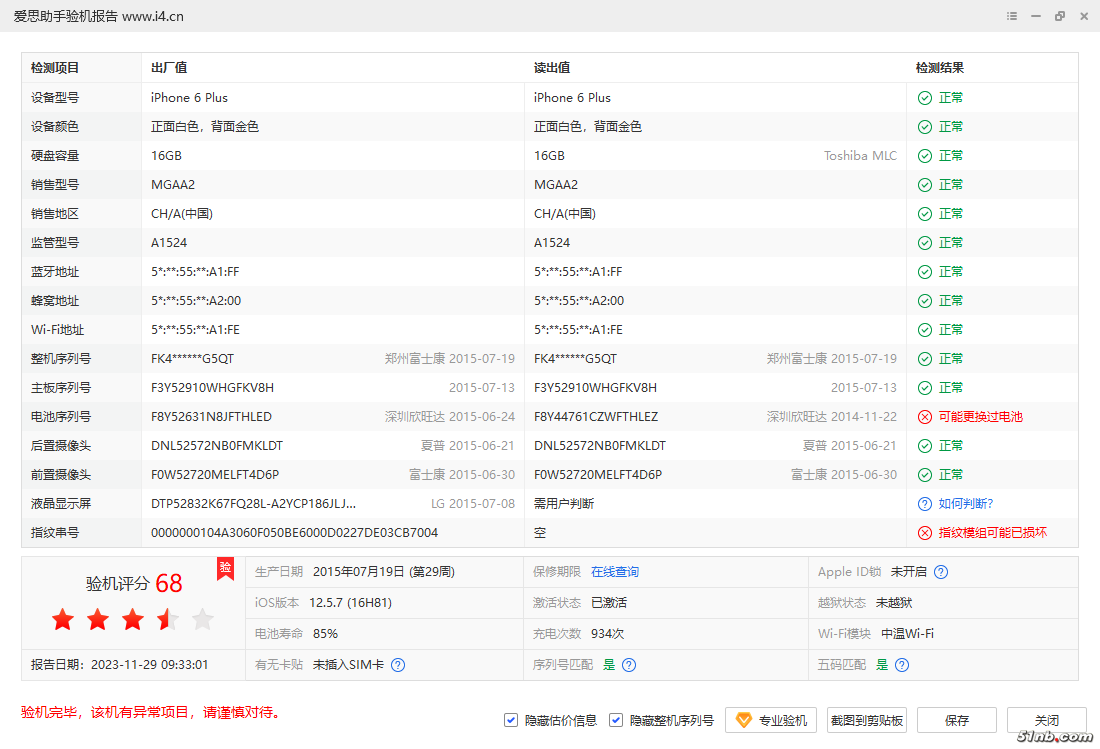Viewport: 1100px width, 749px height.
Task: Uncheck the 隐藏估价信息 checkbox
Action: click(511, 720)
